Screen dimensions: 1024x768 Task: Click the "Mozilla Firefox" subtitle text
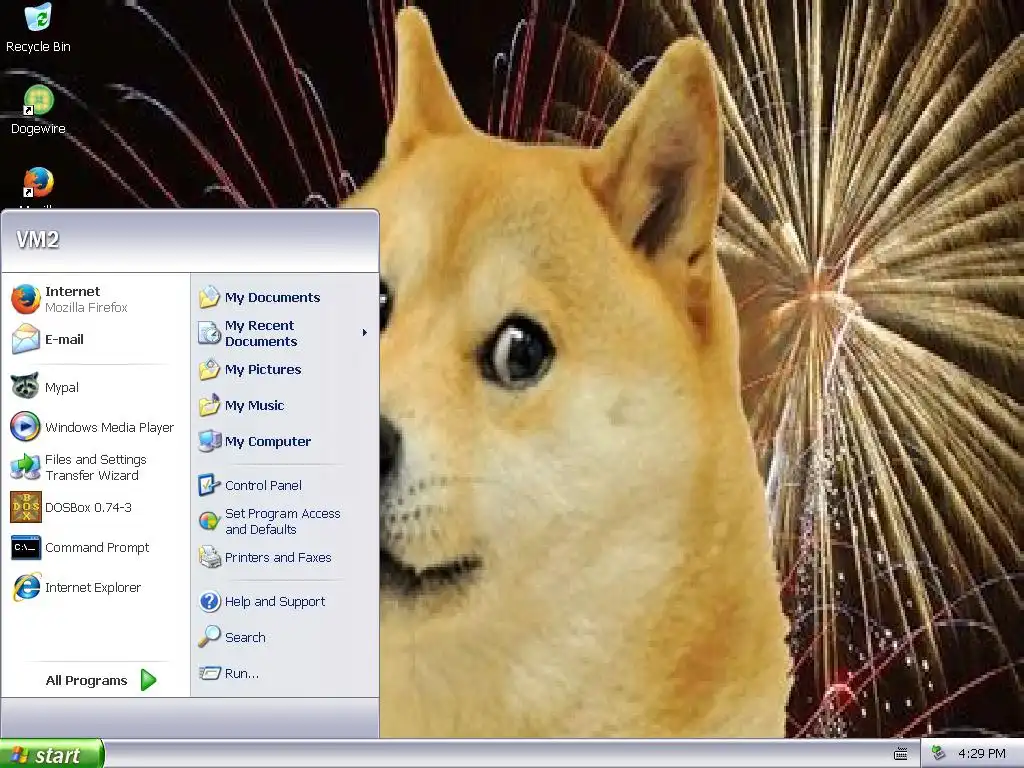86,307
